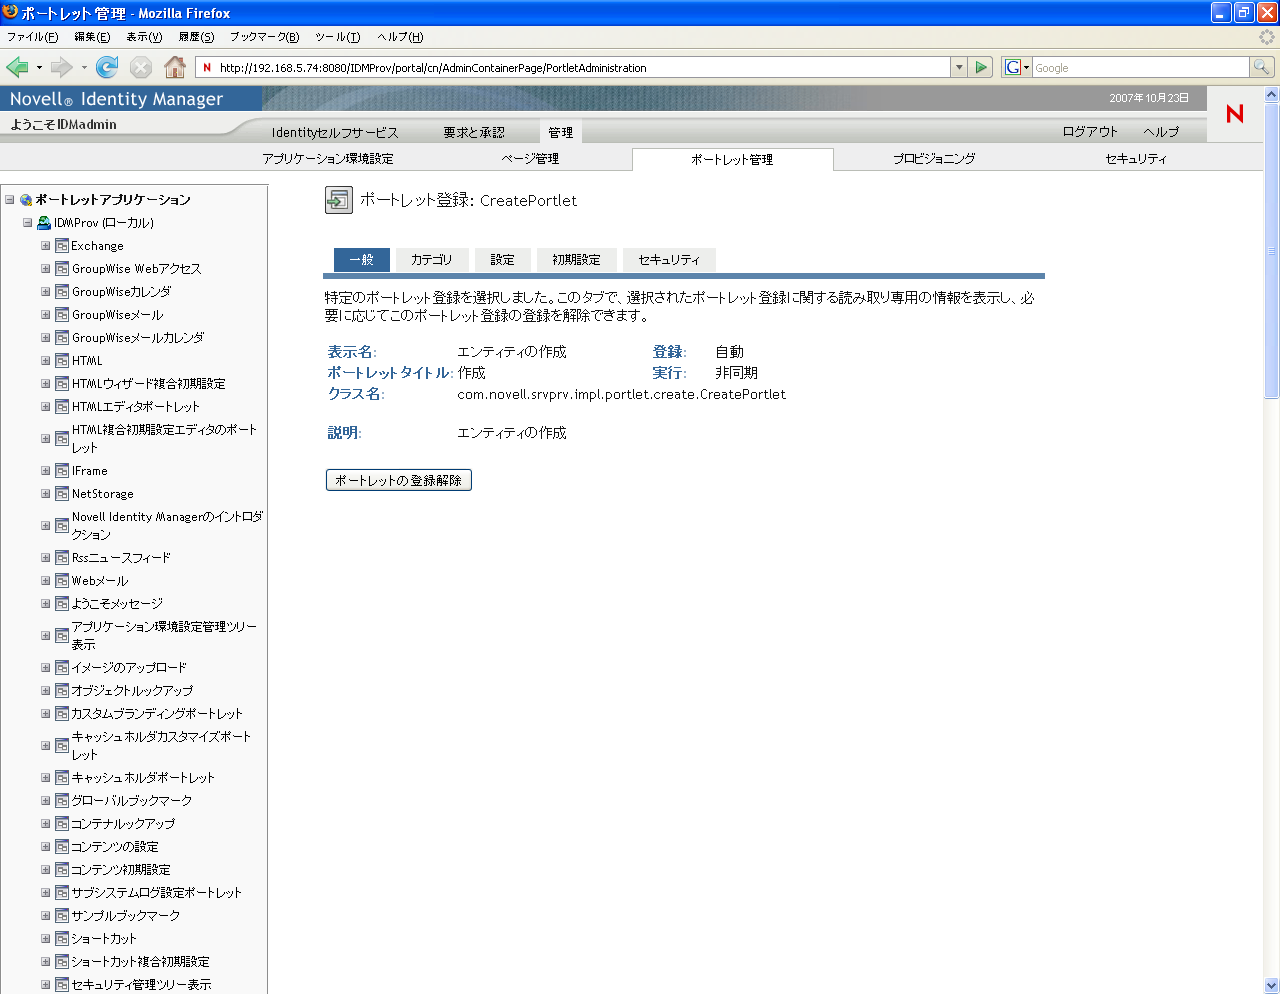Open the ブックマーク(B) menu
The width and height of the screenshot is (1280, 994).
(264, 37)
